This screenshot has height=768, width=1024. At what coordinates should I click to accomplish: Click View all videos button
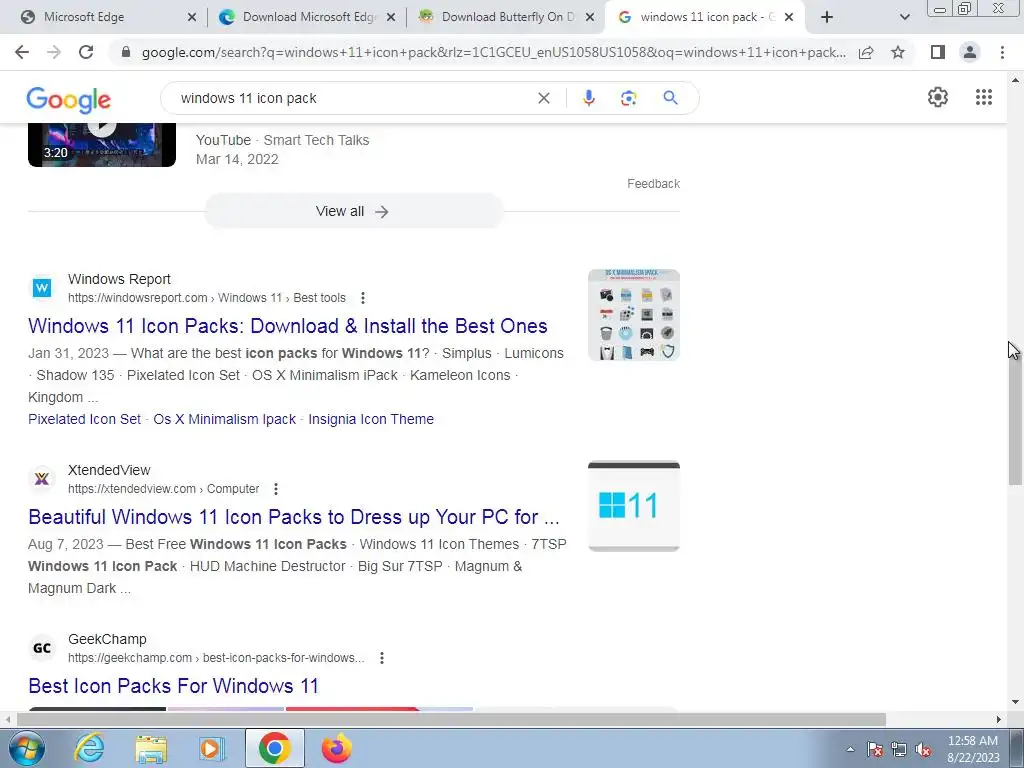353,211
